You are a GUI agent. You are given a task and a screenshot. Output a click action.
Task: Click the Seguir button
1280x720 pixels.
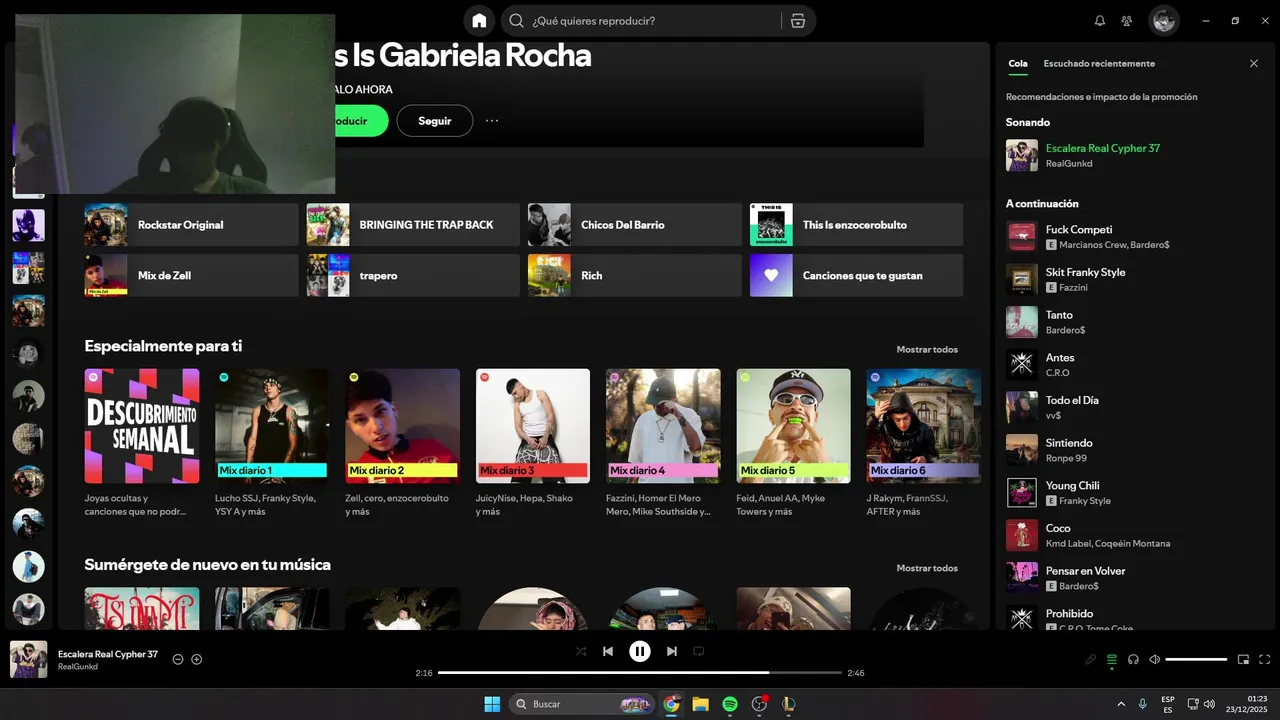pos(435,121)
